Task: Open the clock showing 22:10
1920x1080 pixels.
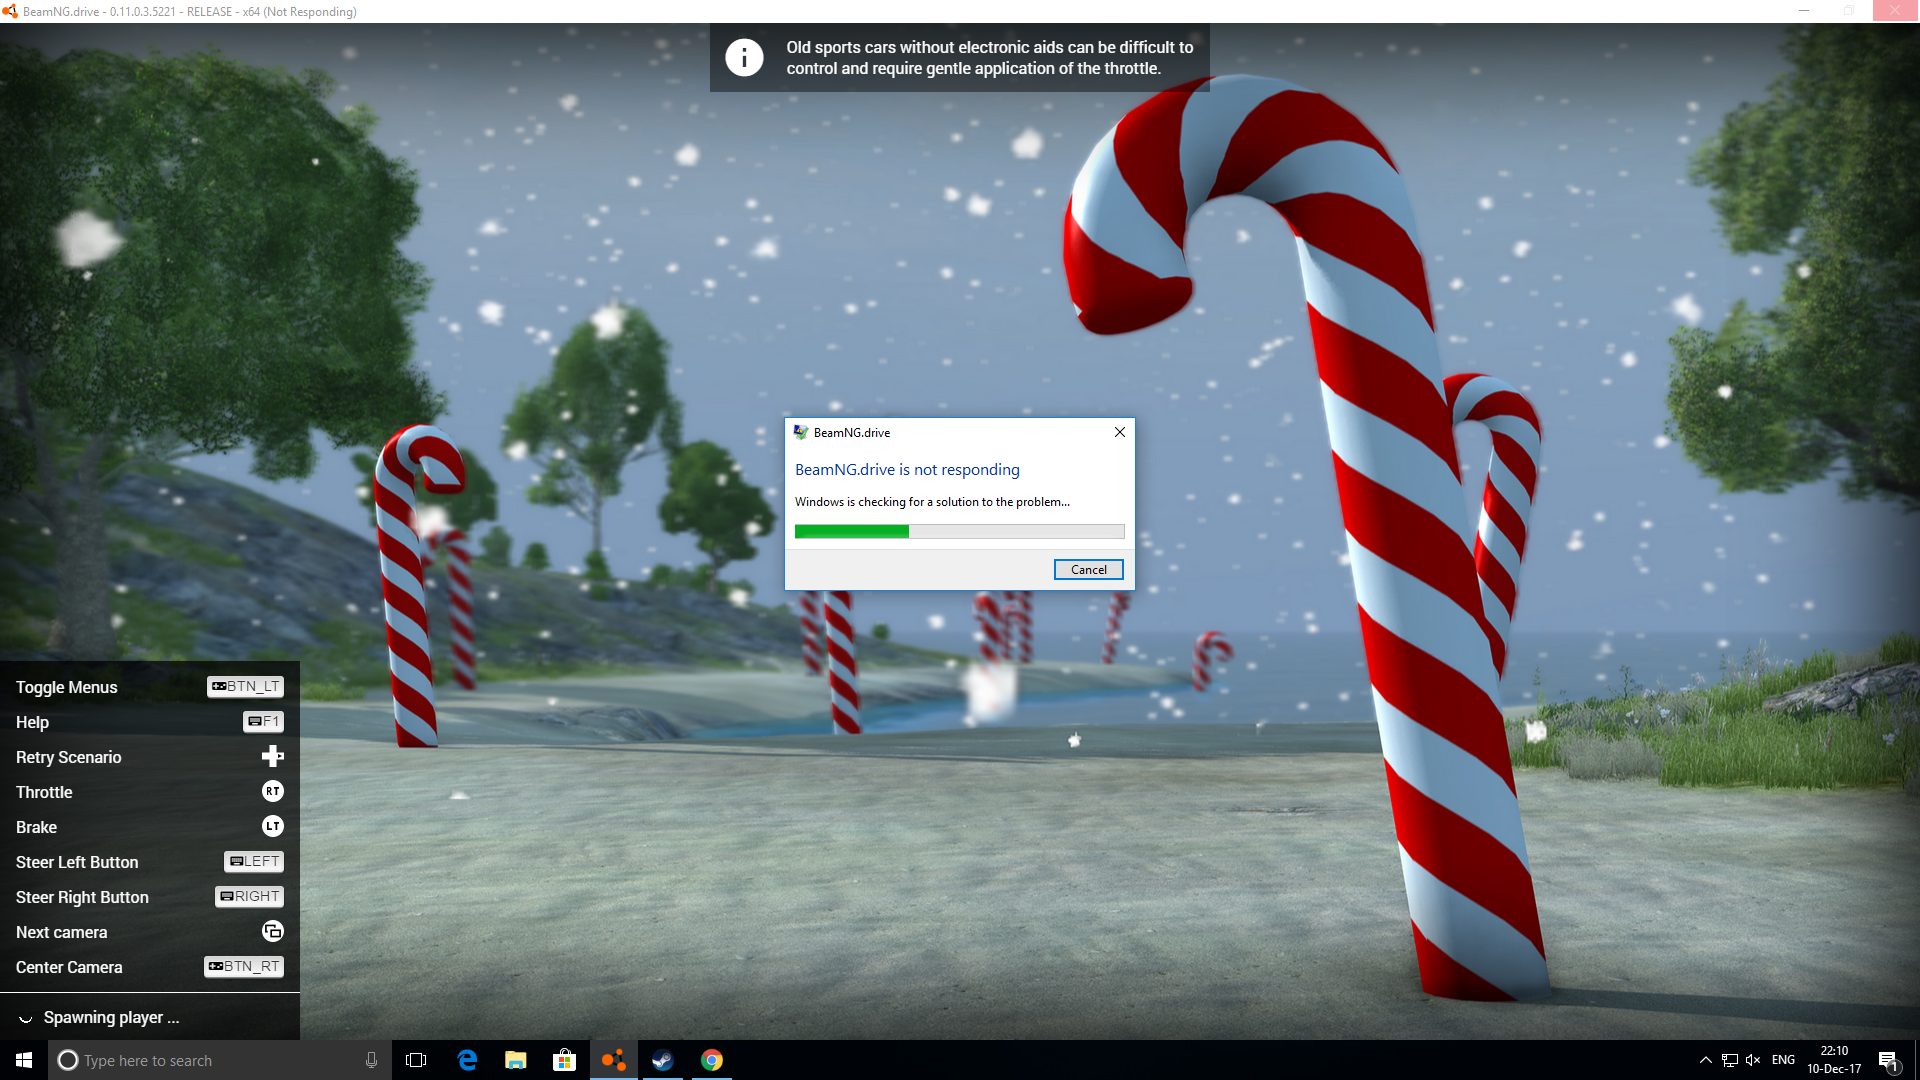Action: click(x=1834, y=1060)
